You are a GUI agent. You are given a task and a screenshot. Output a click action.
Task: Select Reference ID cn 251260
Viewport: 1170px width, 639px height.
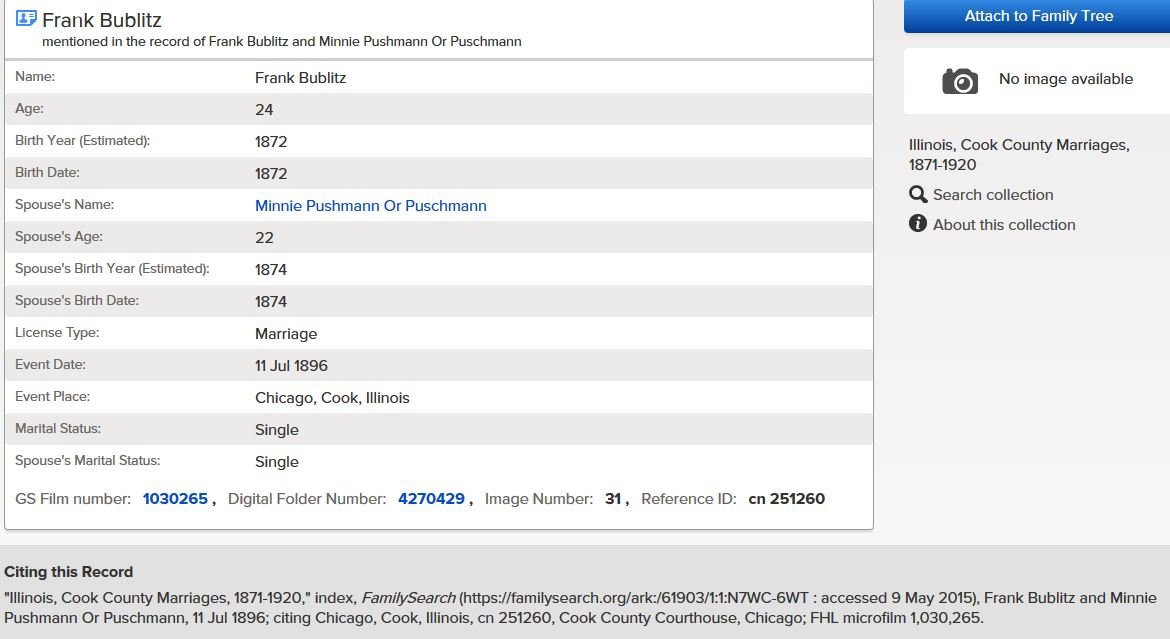pos(786,499)
